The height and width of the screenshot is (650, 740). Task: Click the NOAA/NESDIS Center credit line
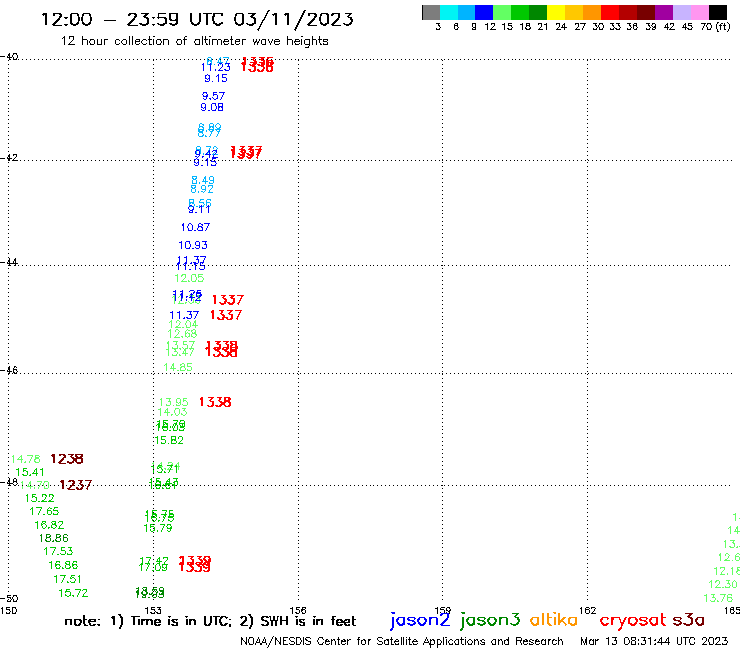click(402, 641)
